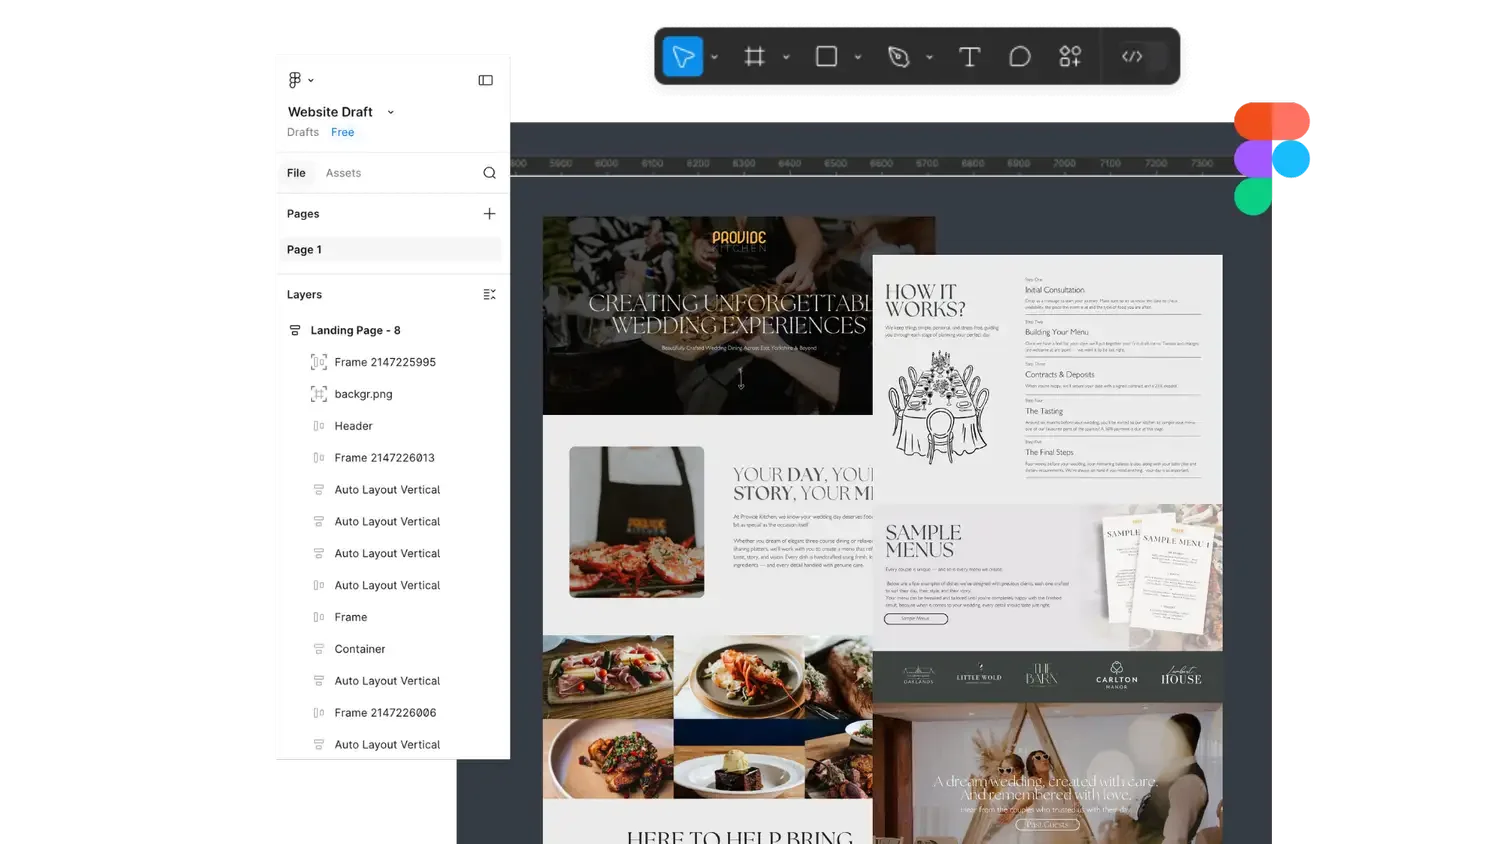Open the Figma main menu icon

295,80
